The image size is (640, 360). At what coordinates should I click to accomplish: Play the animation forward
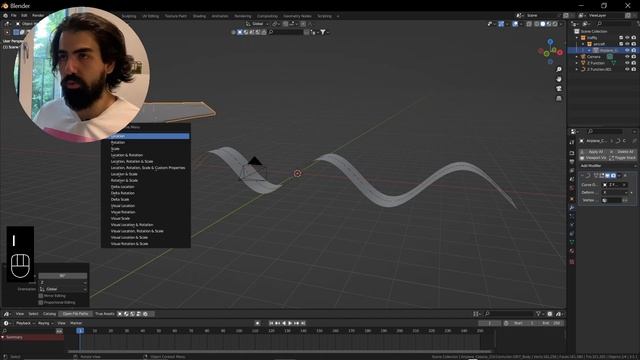[x=290, y=323]
